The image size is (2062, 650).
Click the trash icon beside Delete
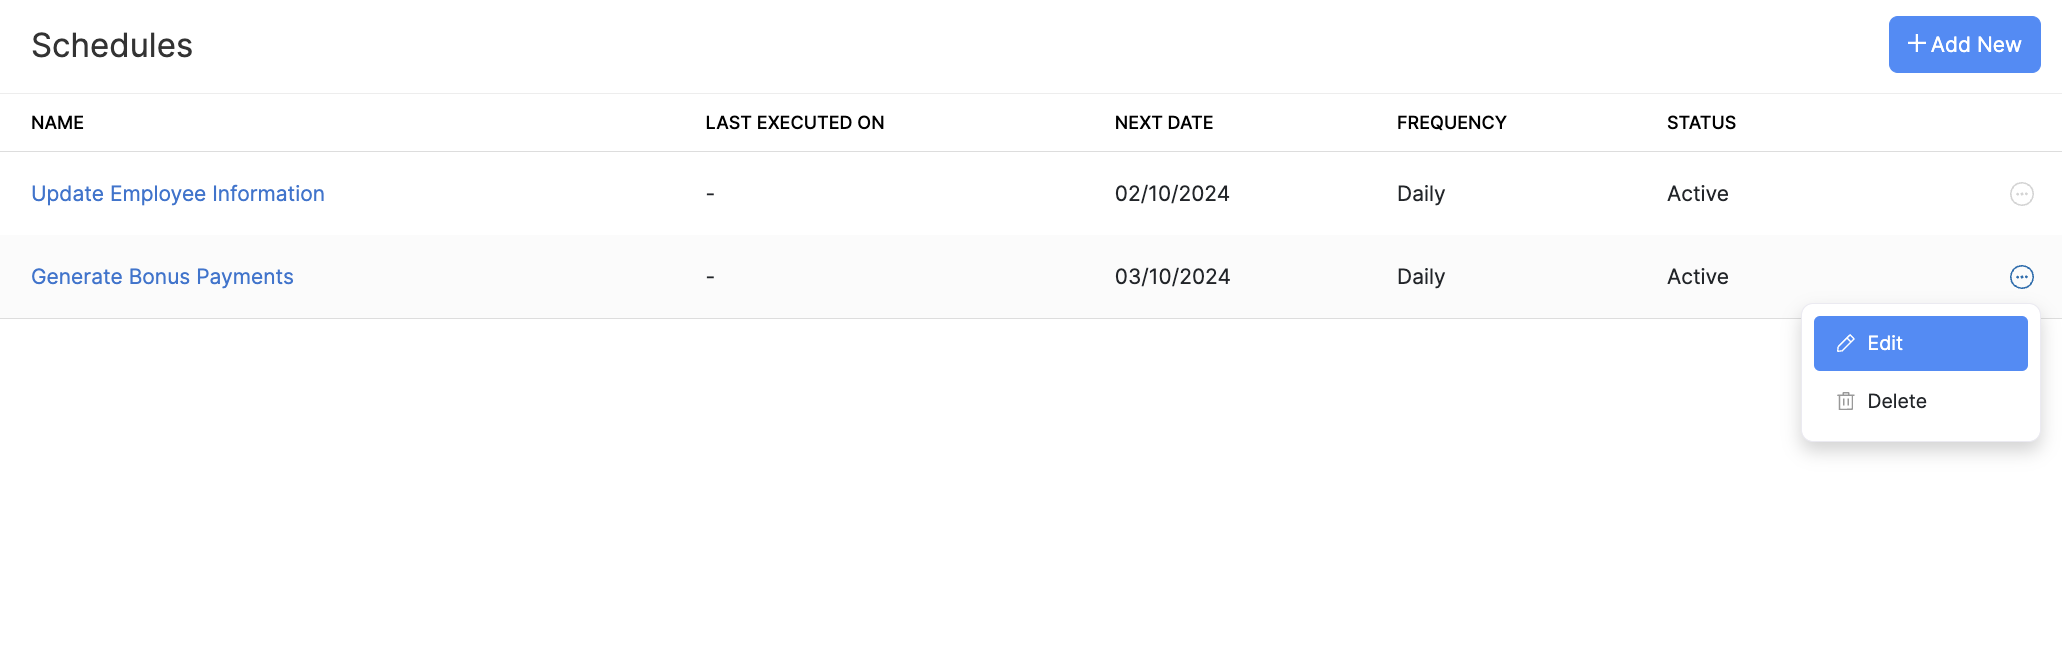1845,402
